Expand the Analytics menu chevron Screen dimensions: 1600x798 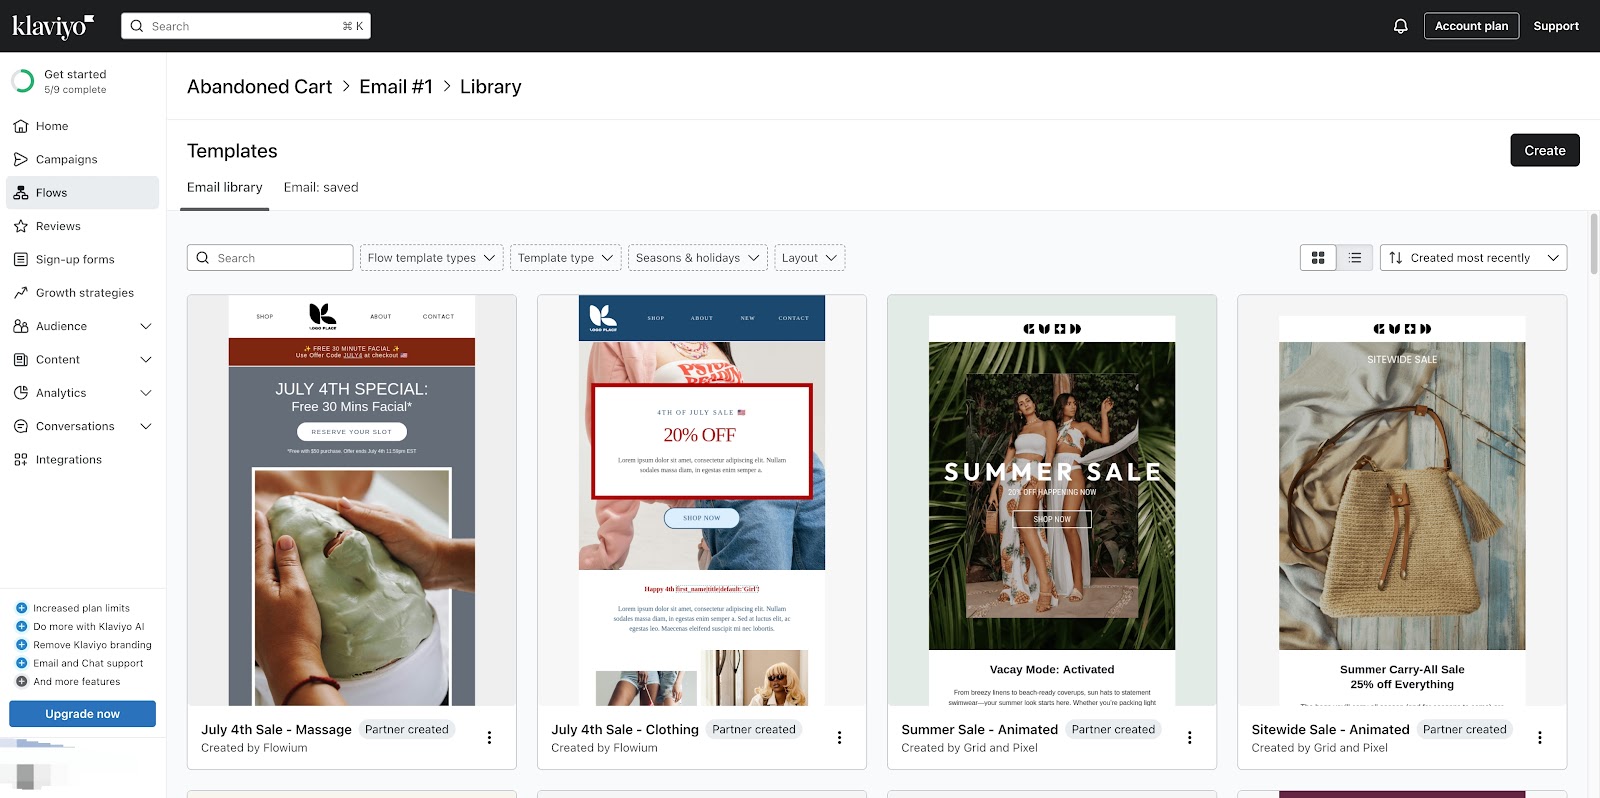point(146,393)
